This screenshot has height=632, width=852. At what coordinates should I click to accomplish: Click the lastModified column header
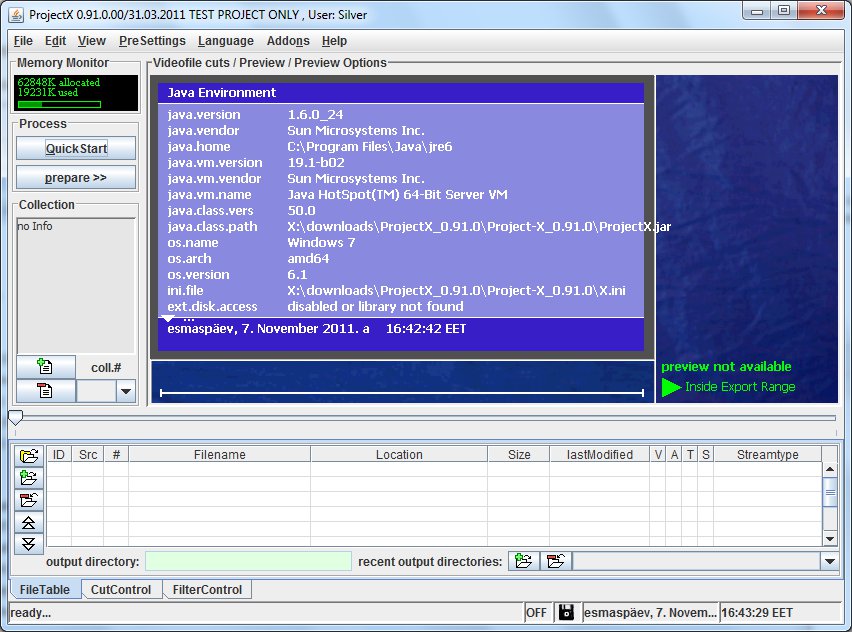[x=600, y=454]
